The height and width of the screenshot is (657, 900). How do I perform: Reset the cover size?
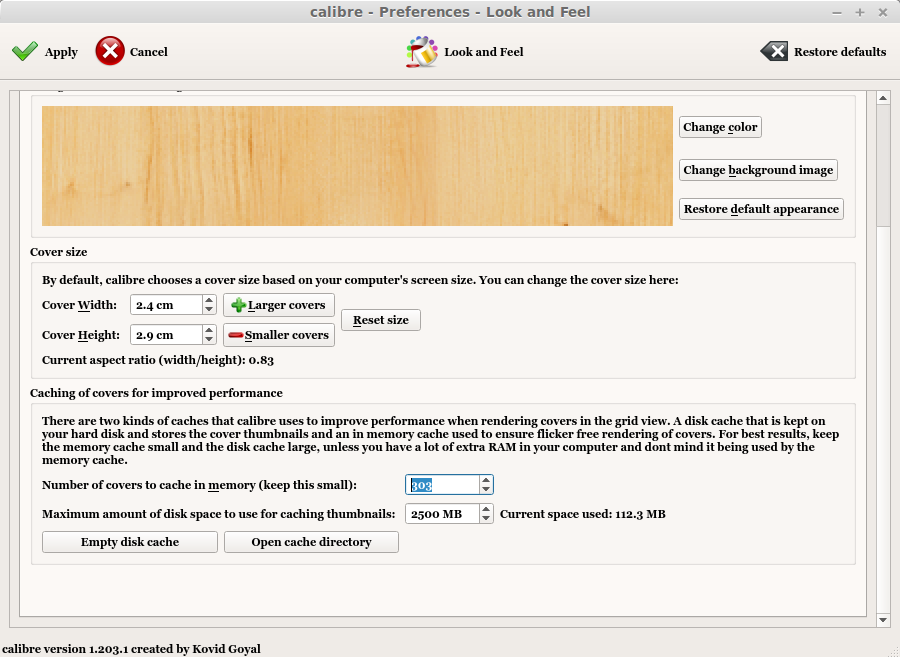coord(381,320)
